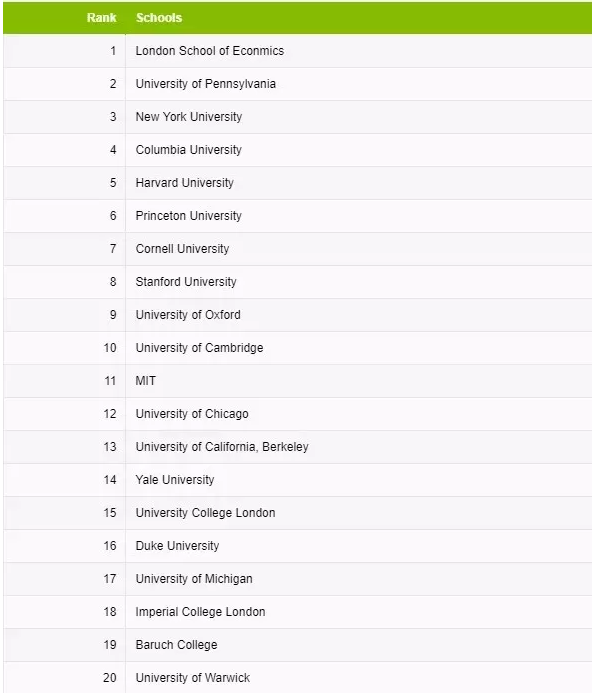Image resolution: width=598 pixels, height=693 pixels.
Task: Select Stanford University entry
Action: pos(186,282)
